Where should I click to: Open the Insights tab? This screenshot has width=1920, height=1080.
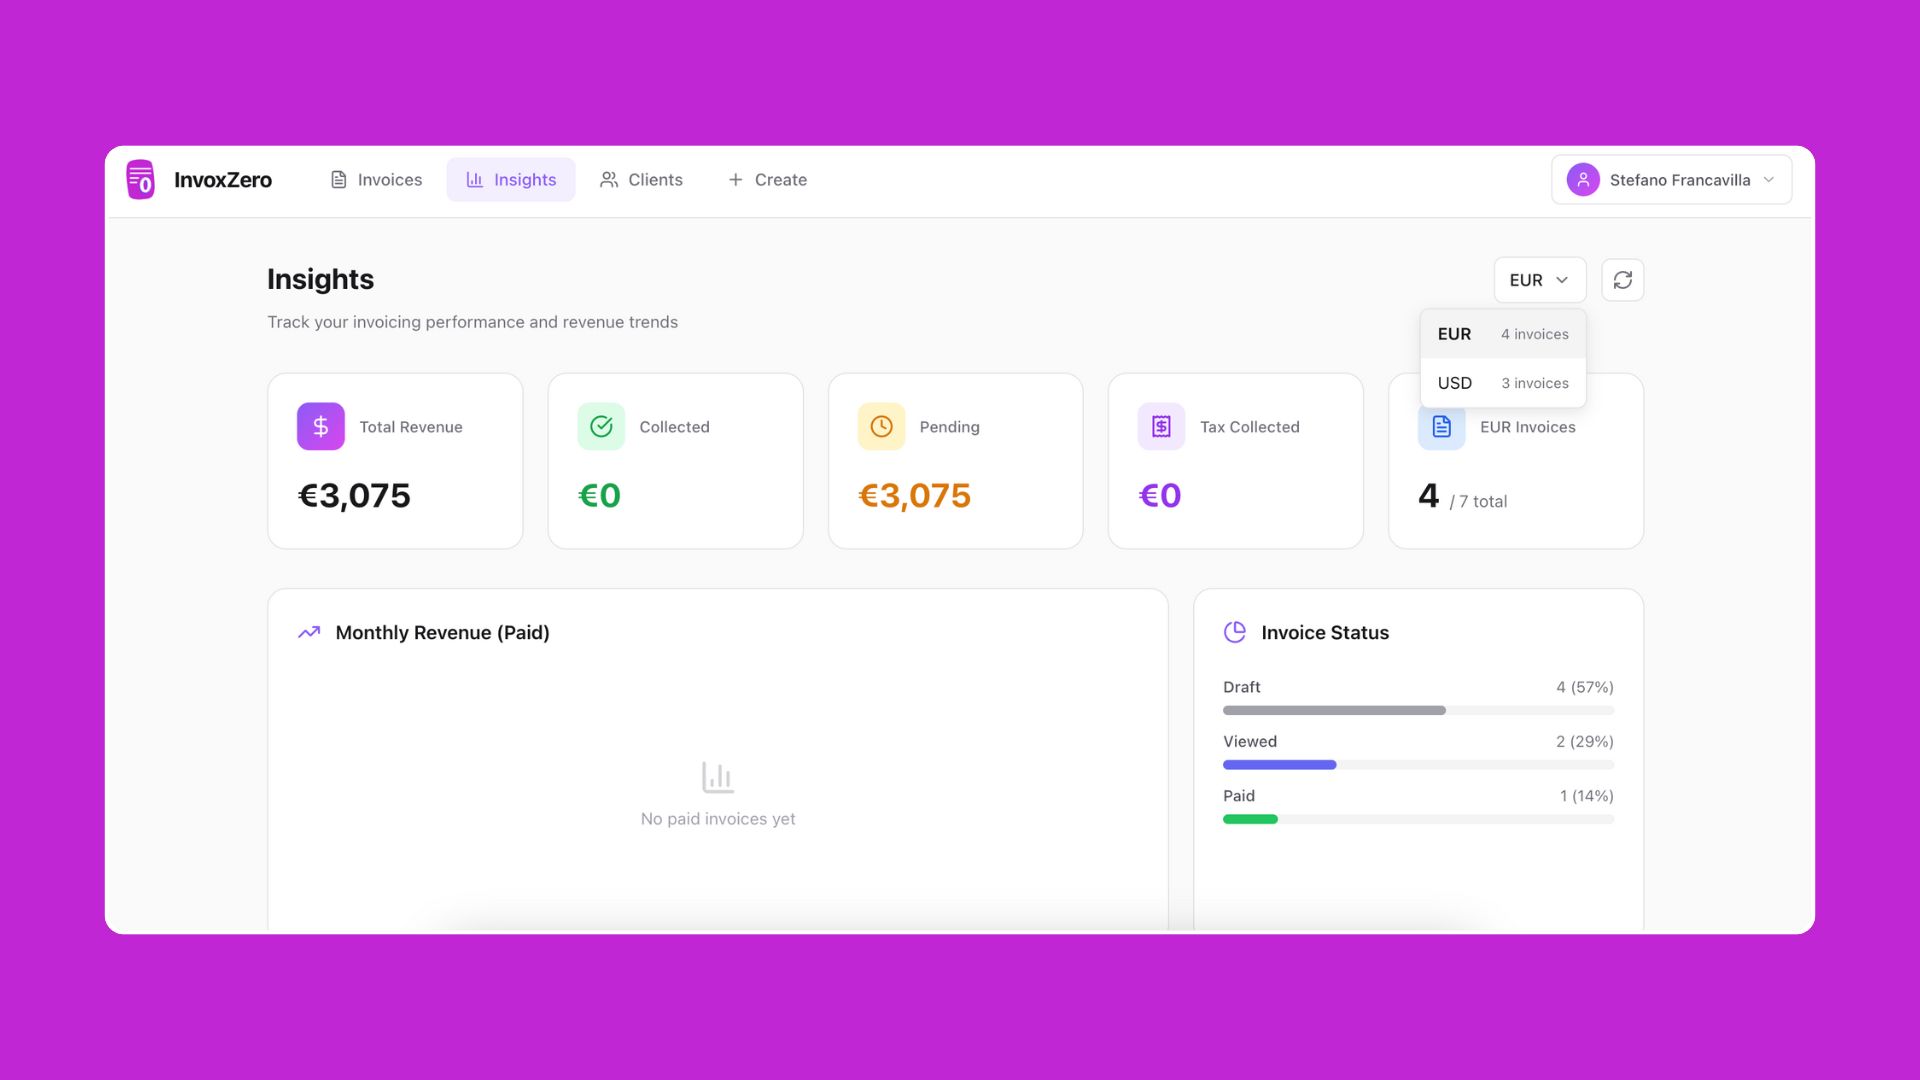(510, 180)
